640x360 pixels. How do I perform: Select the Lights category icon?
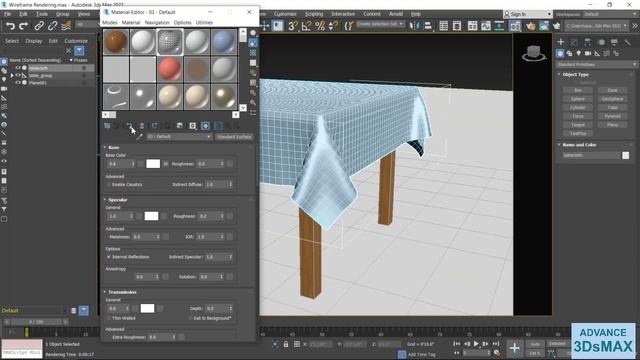(x=578, y=53)
